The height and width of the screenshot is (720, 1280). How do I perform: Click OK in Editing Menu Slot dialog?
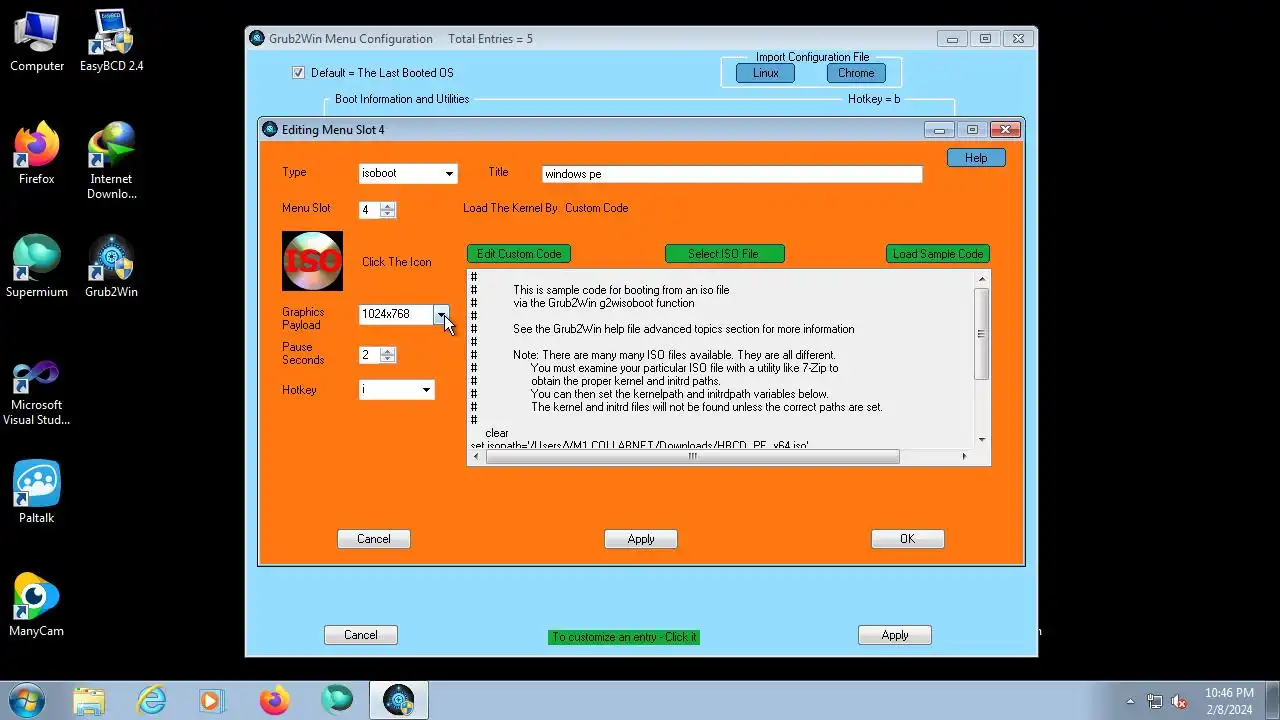point(907,539)
